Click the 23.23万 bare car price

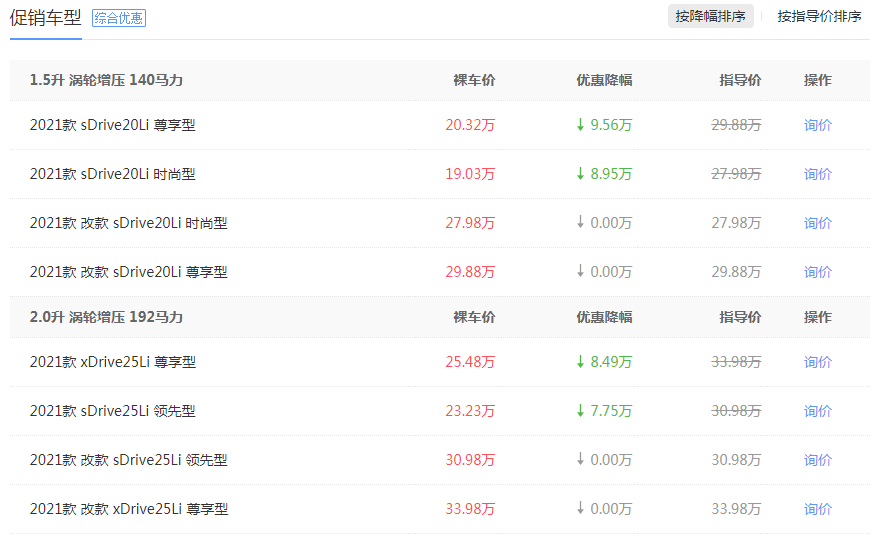tap(470, 411)
